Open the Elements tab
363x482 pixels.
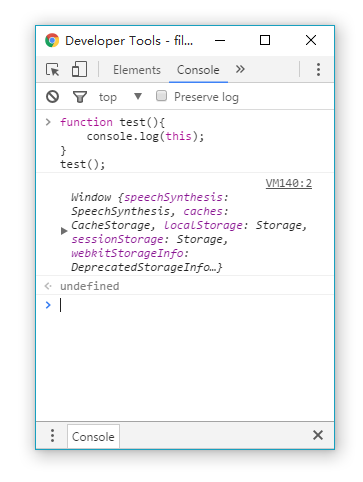click(137, 70)
